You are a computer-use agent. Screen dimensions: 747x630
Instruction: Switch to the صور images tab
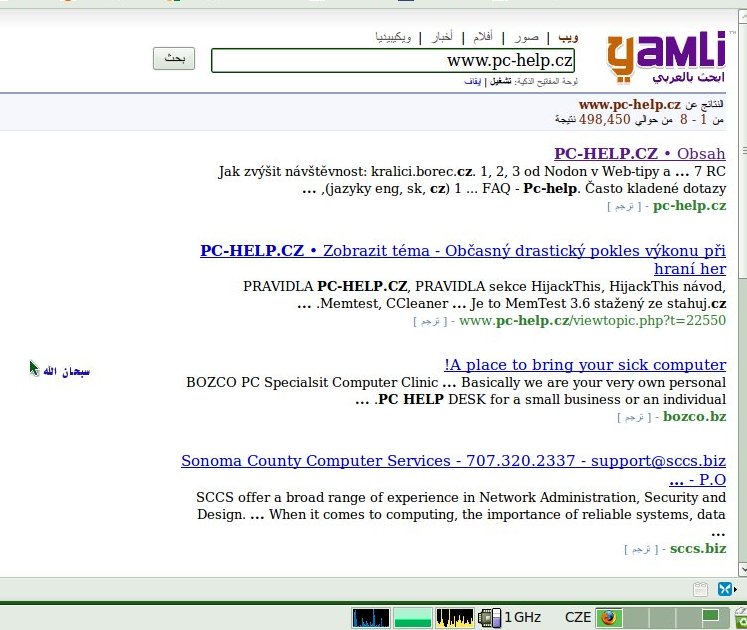(x=526, y=37)
